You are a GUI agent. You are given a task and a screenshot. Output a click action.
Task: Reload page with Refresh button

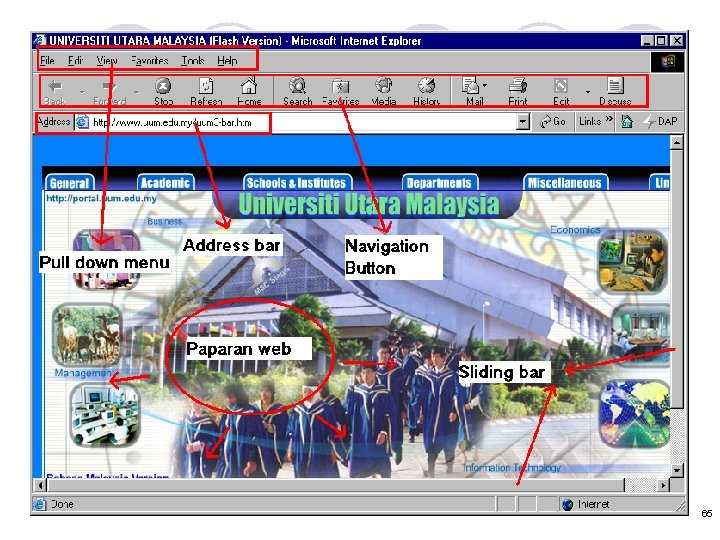[206, 92]
